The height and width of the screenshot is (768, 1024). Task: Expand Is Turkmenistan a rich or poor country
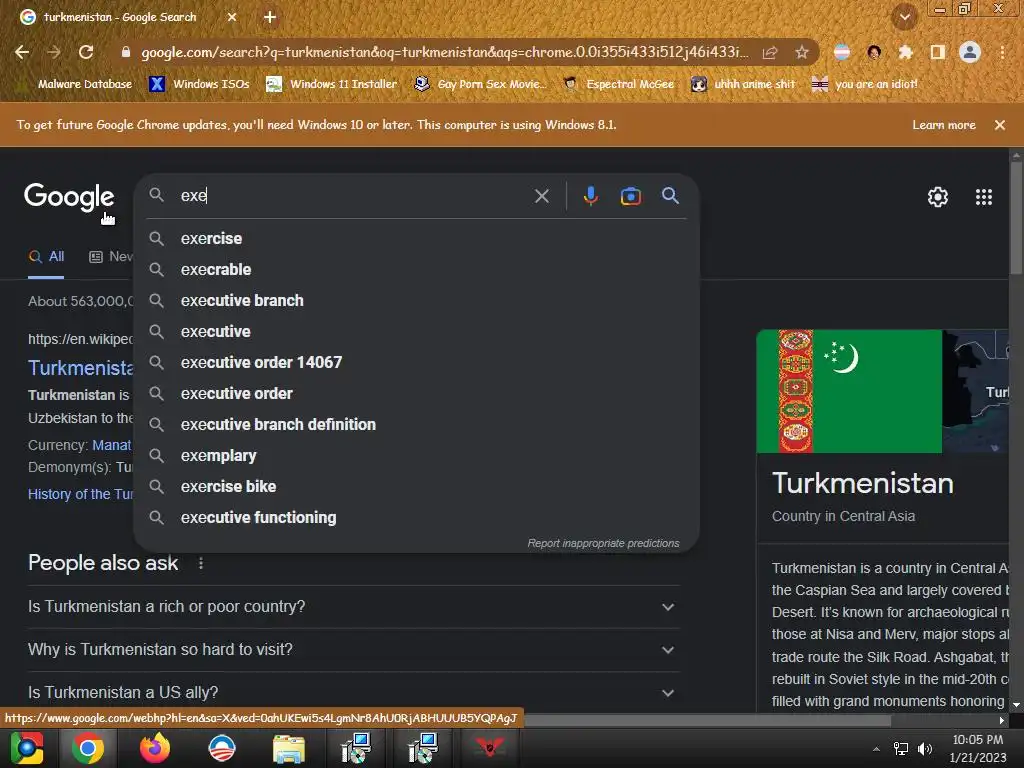click(354, 607)
